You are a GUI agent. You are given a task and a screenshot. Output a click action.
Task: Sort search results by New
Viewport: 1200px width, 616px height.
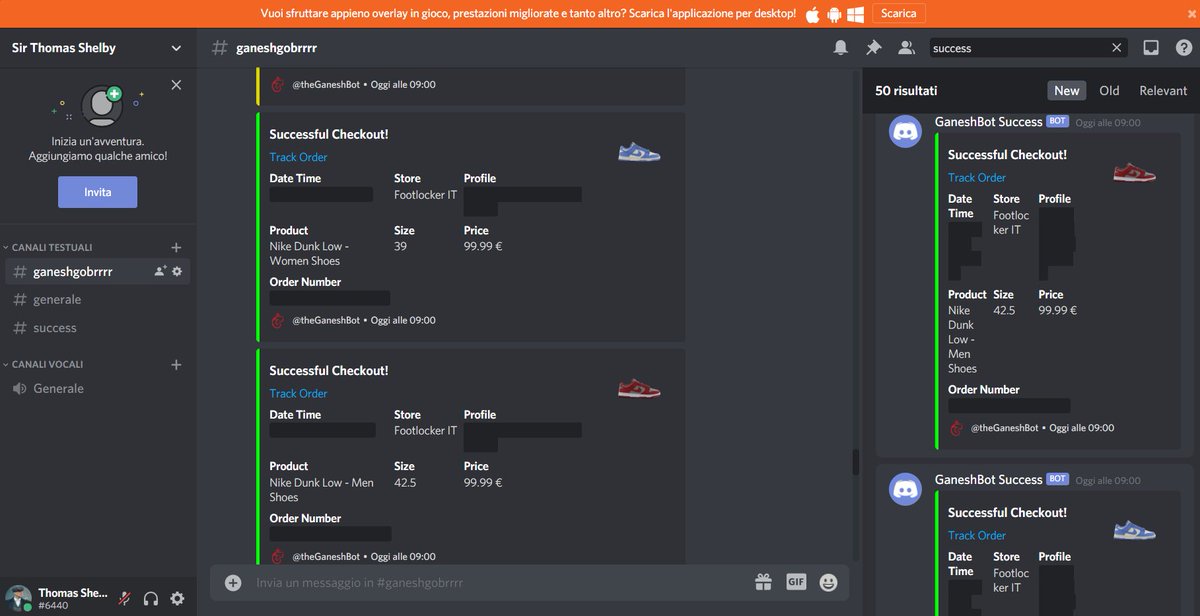tap(1067, 90)
